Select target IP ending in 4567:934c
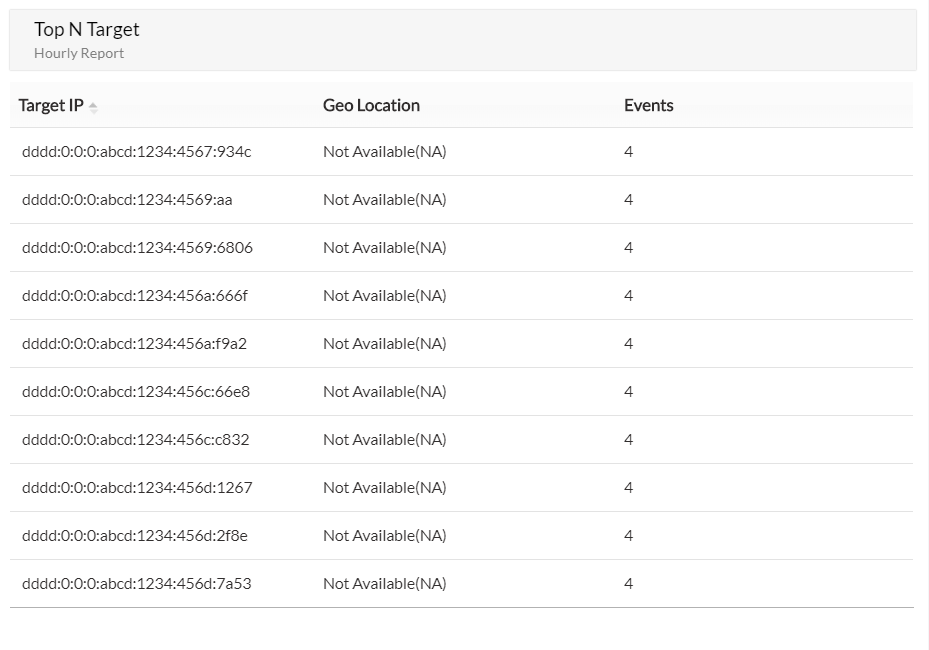This screenshot has width=929, height=650. click(136, 152)
